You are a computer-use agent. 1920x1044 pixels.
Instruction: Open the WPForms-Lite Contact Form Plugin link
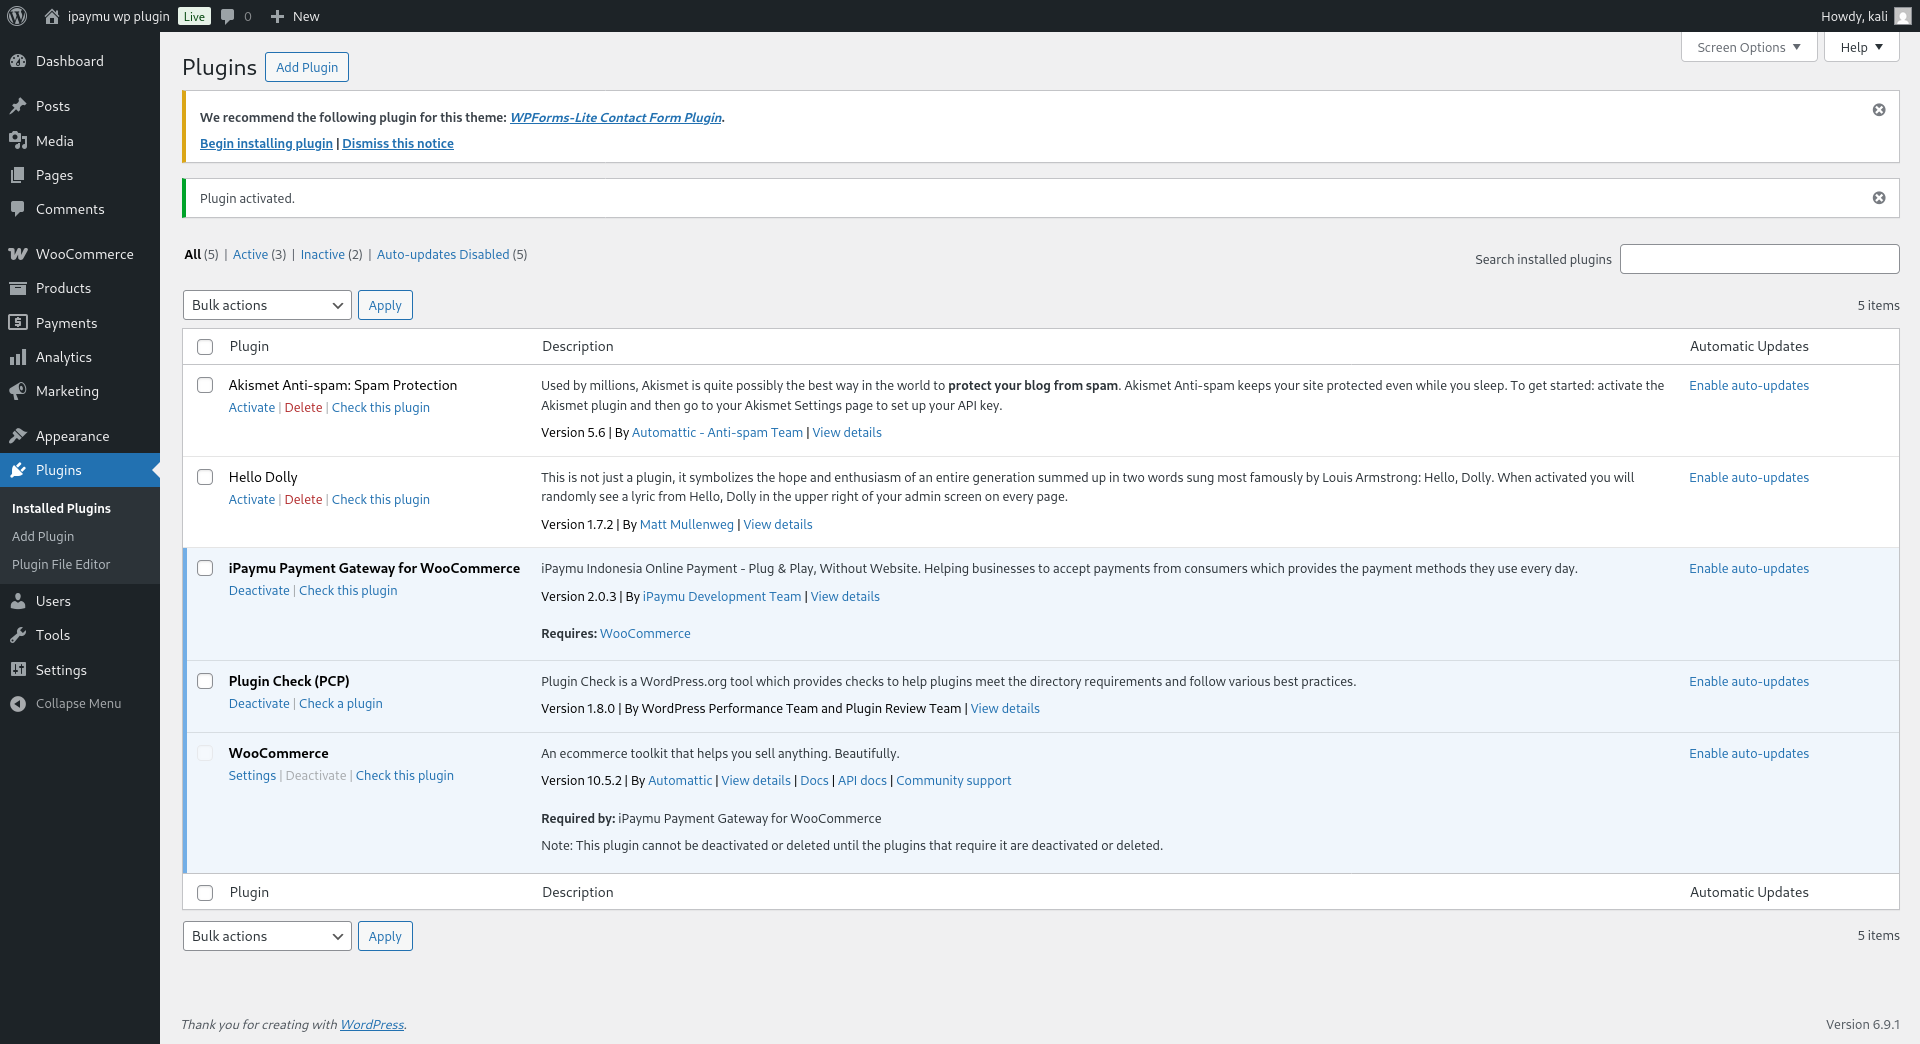[616, 117]
